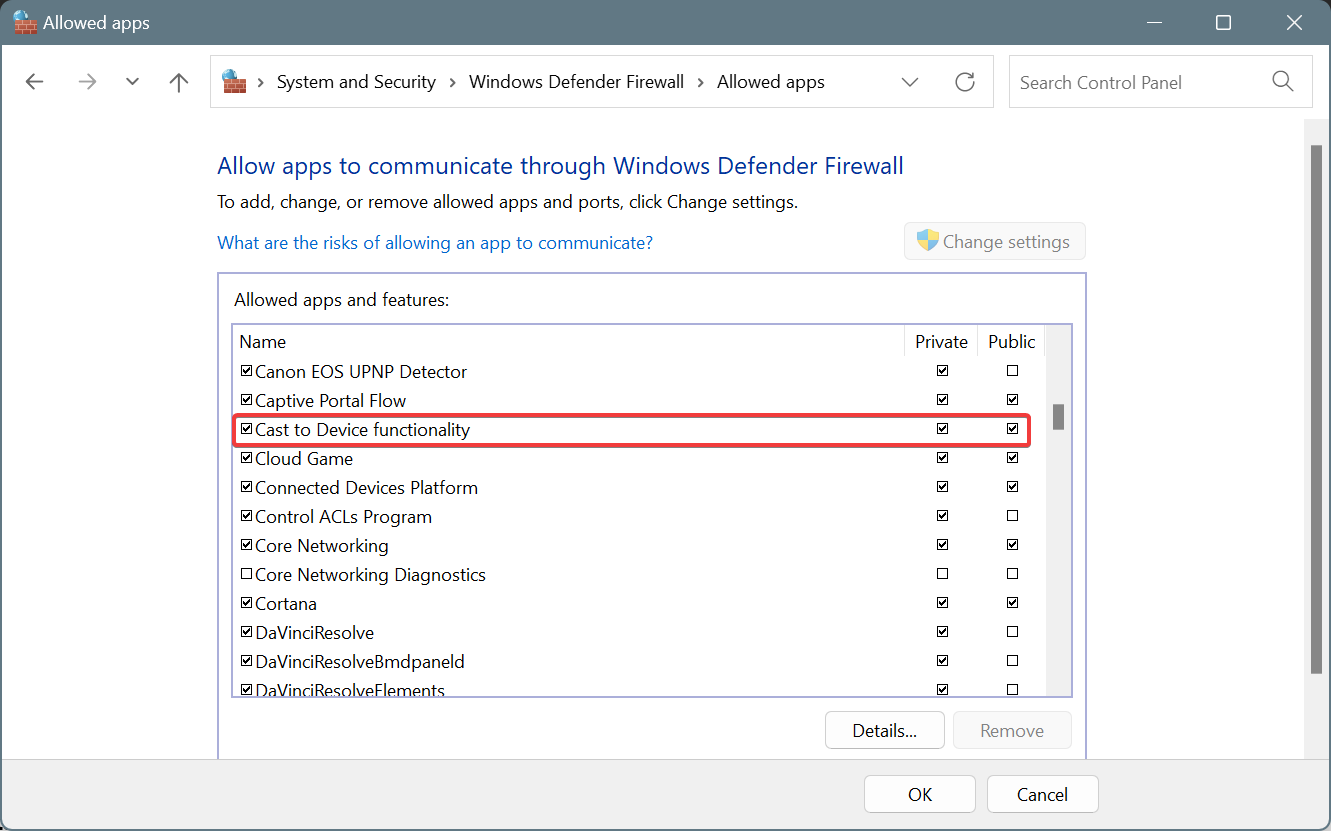The image size is (1331, 831).
Task: Toggle Public for Cast to Device functionality
Action: coord(1013,429)
